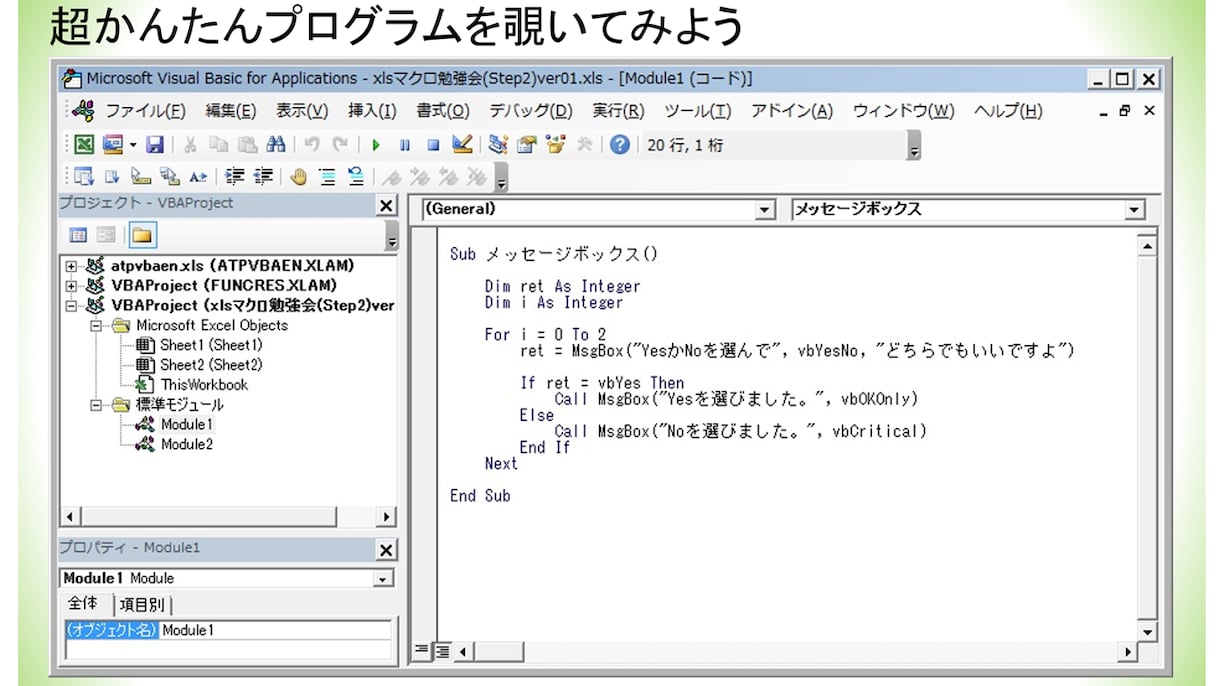Click the Reset (stop) square icon

tap(433, 145)
